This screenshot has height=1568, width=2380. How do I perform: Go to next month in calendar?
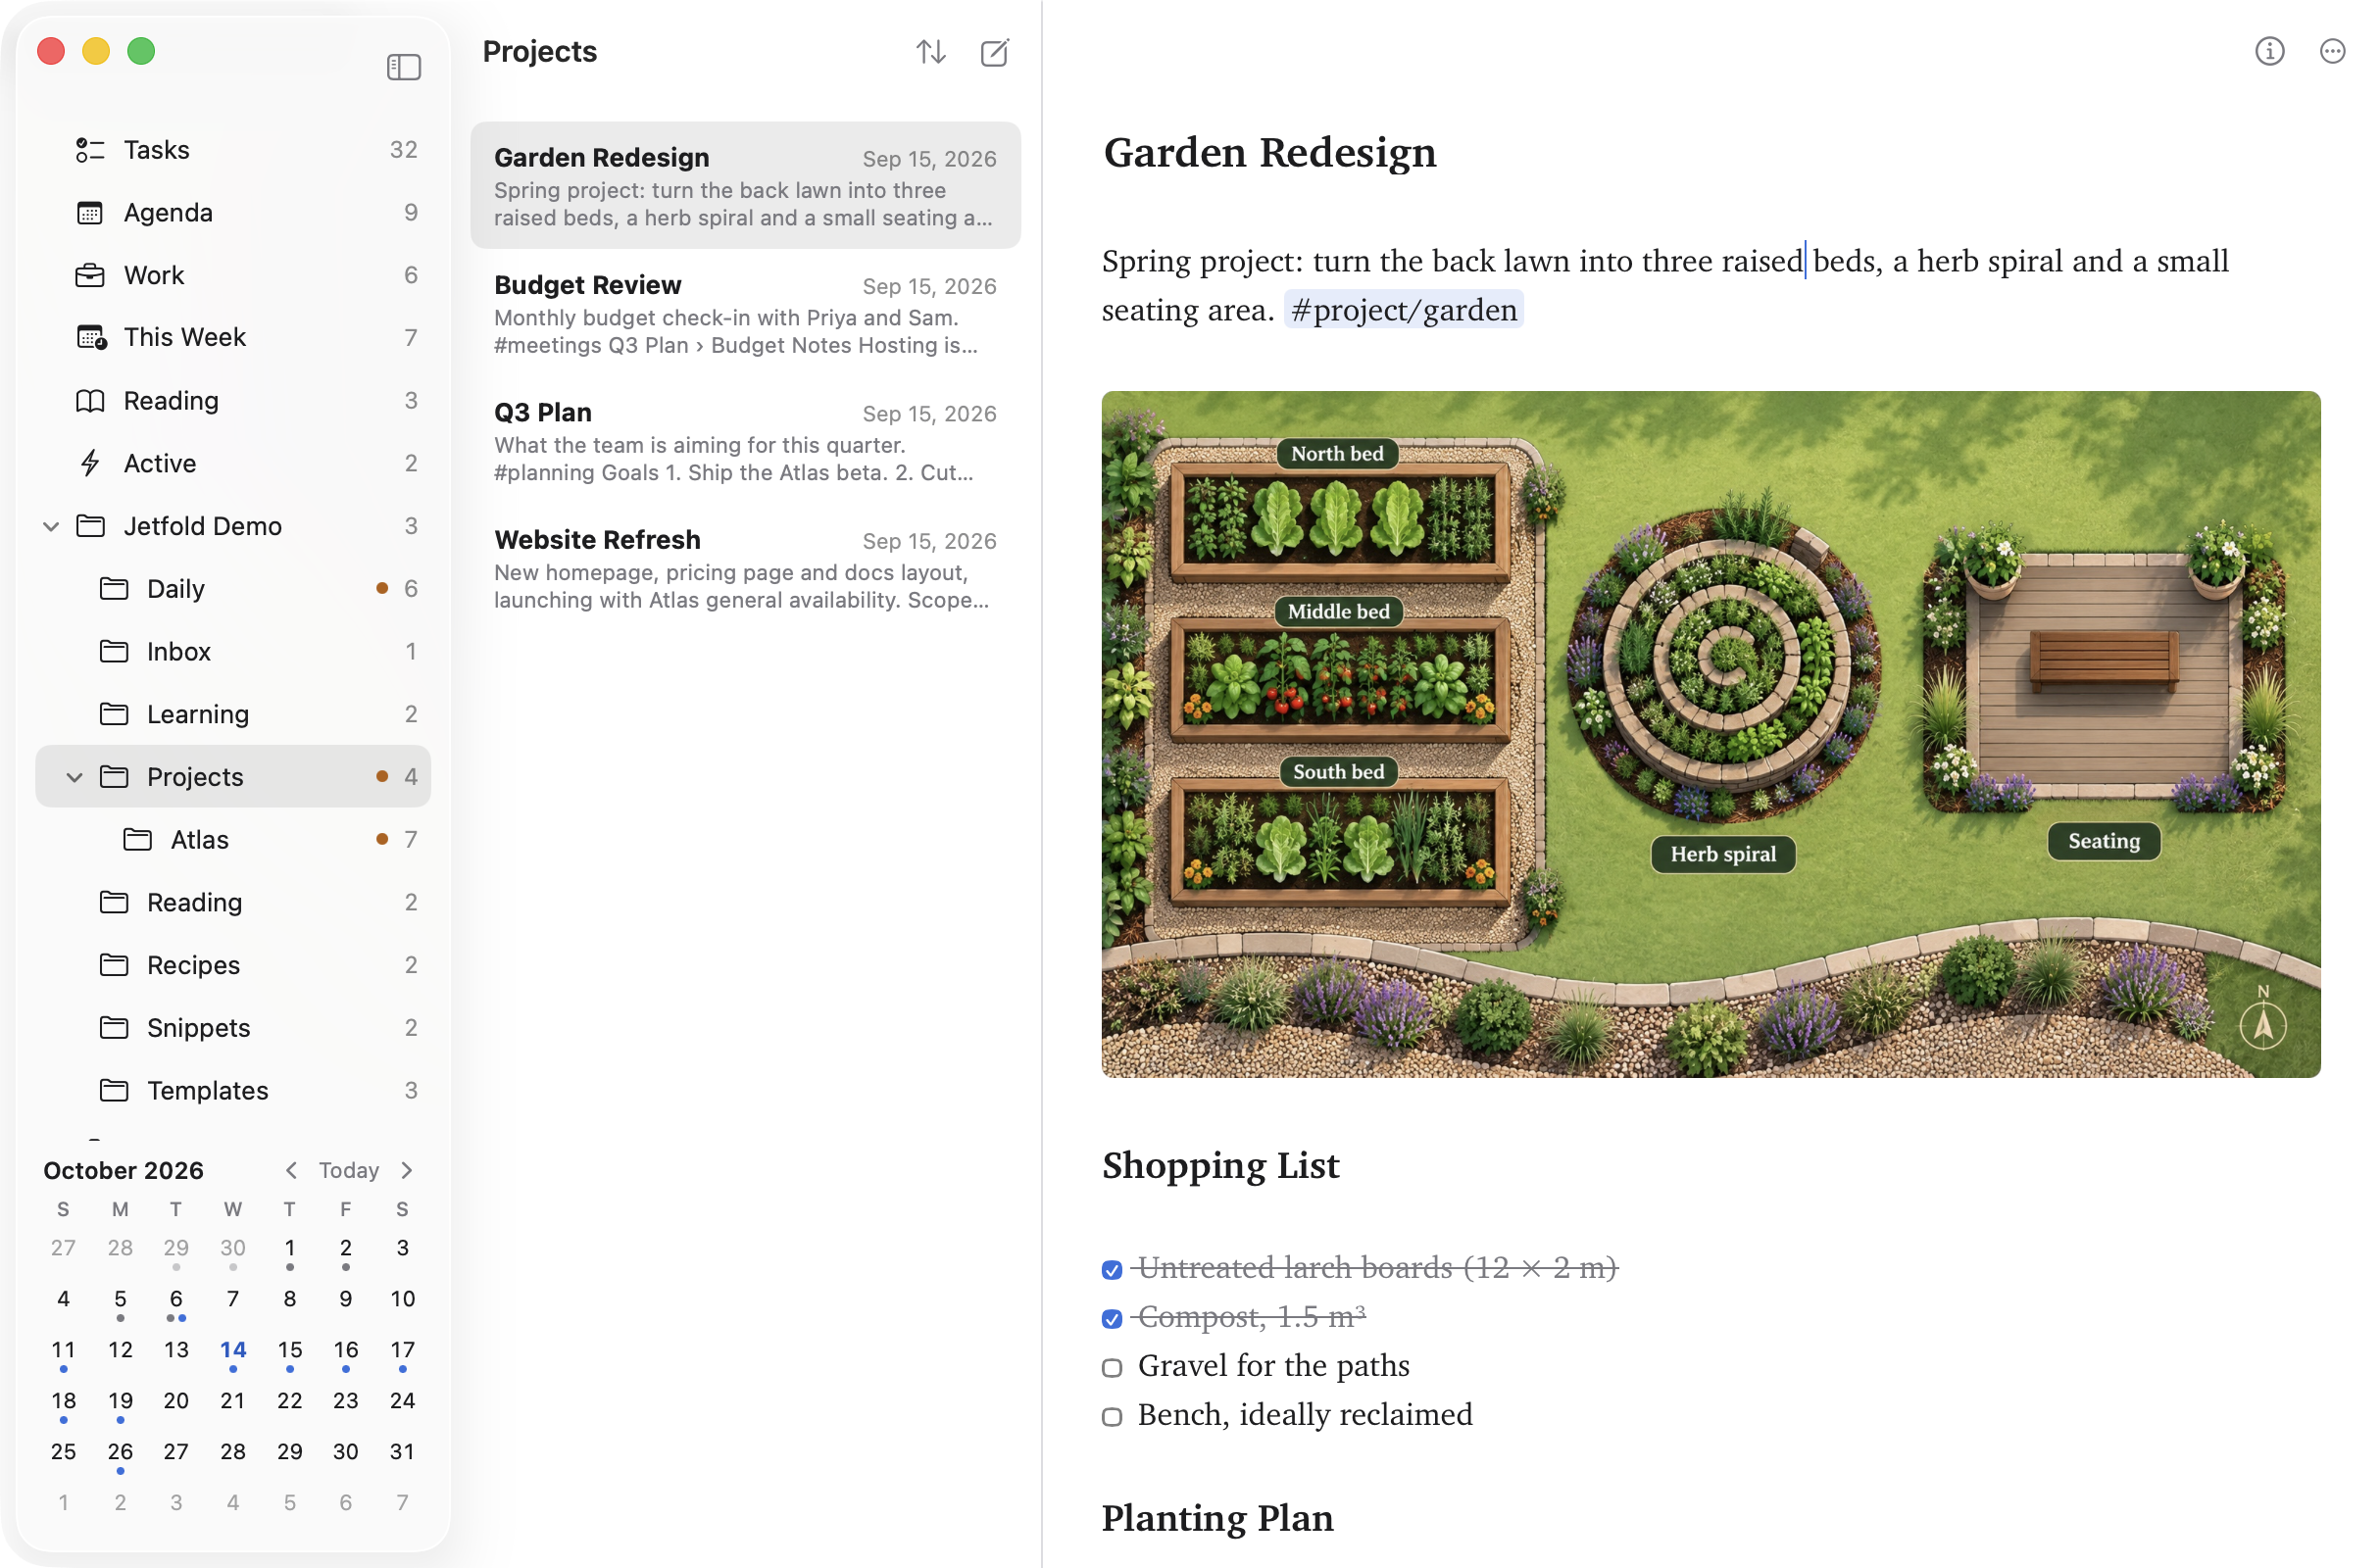[407, 1171]
